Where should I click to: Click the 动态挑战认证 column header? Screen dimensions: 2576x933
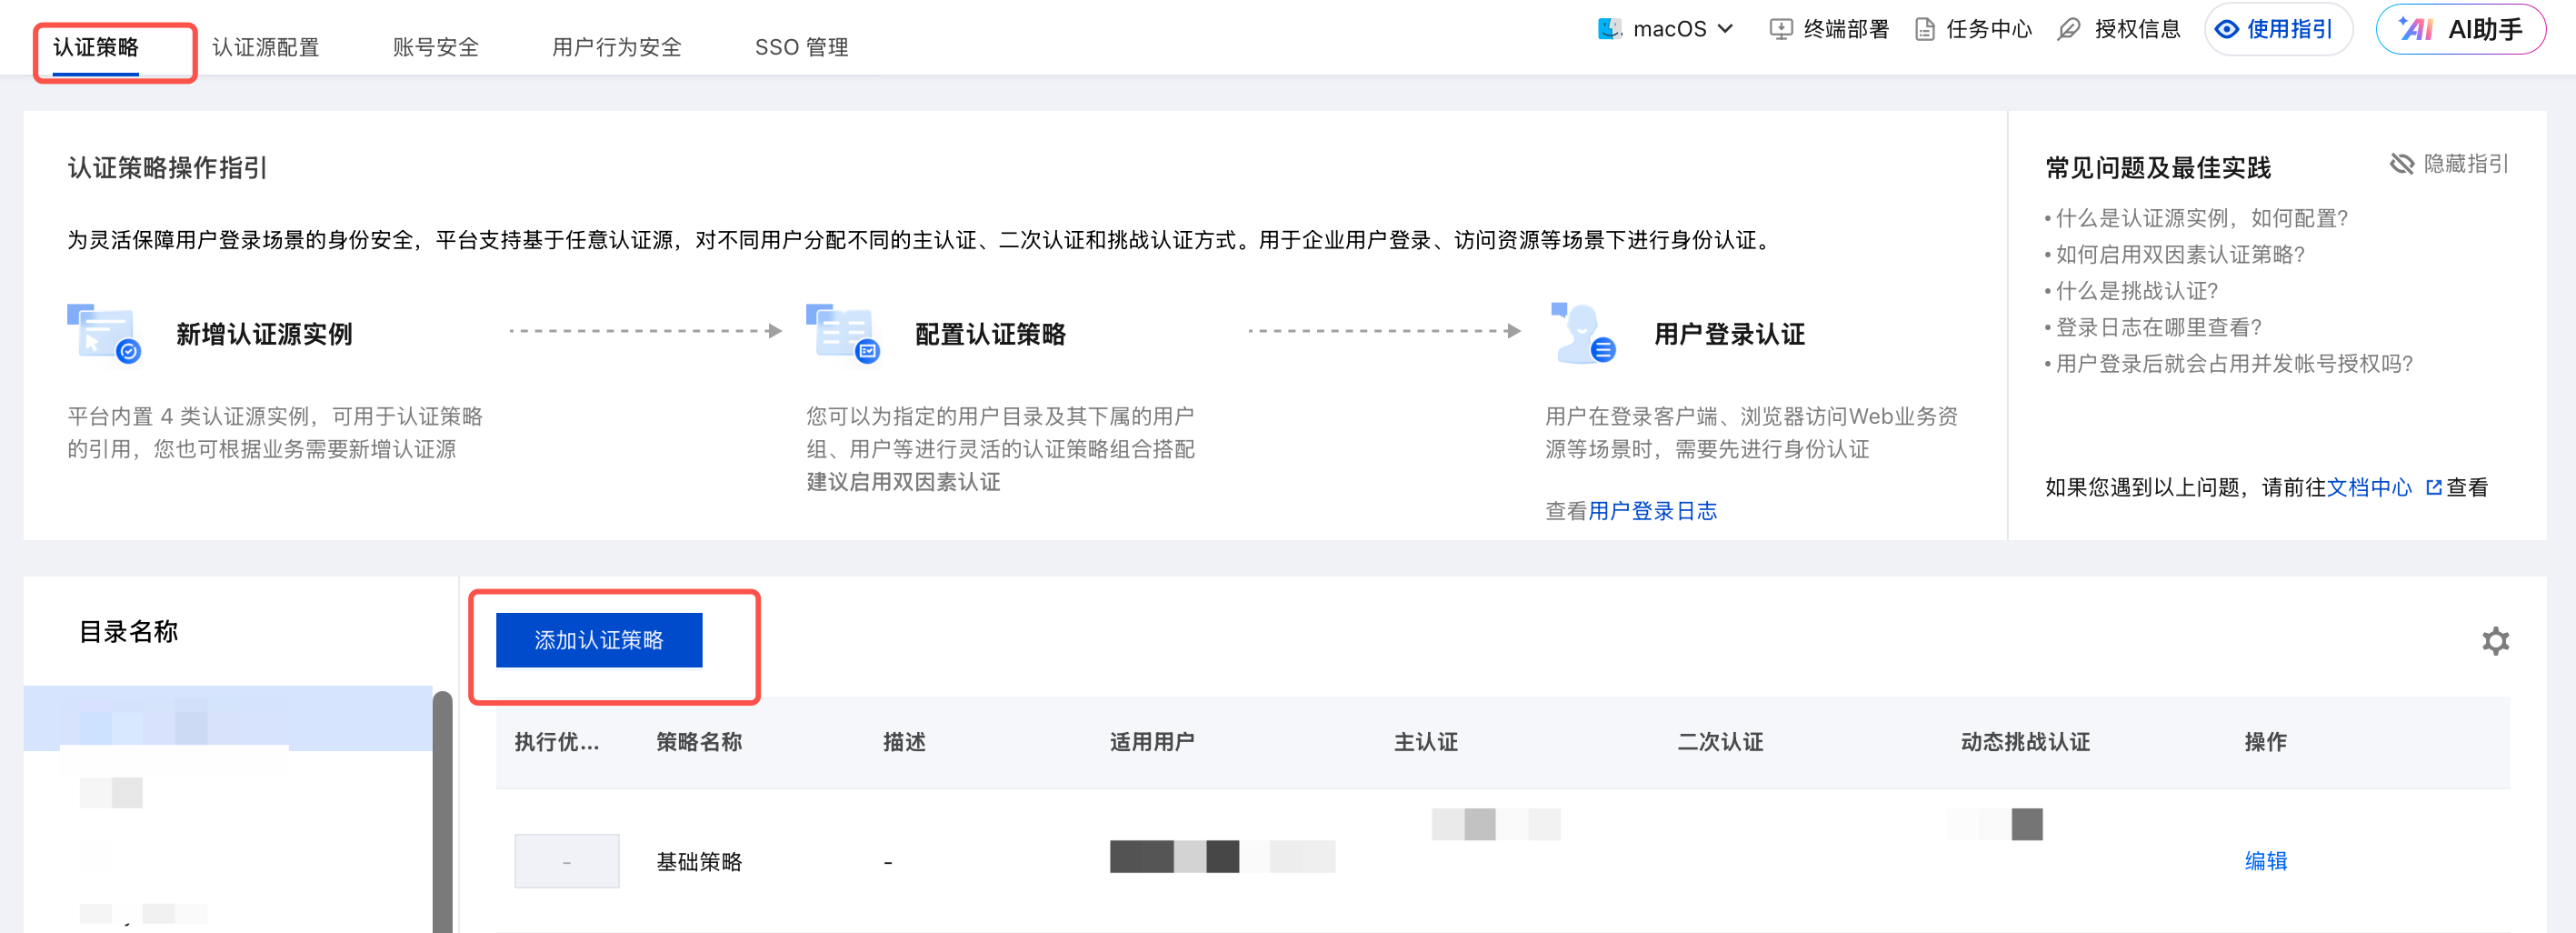(2025, 742)
